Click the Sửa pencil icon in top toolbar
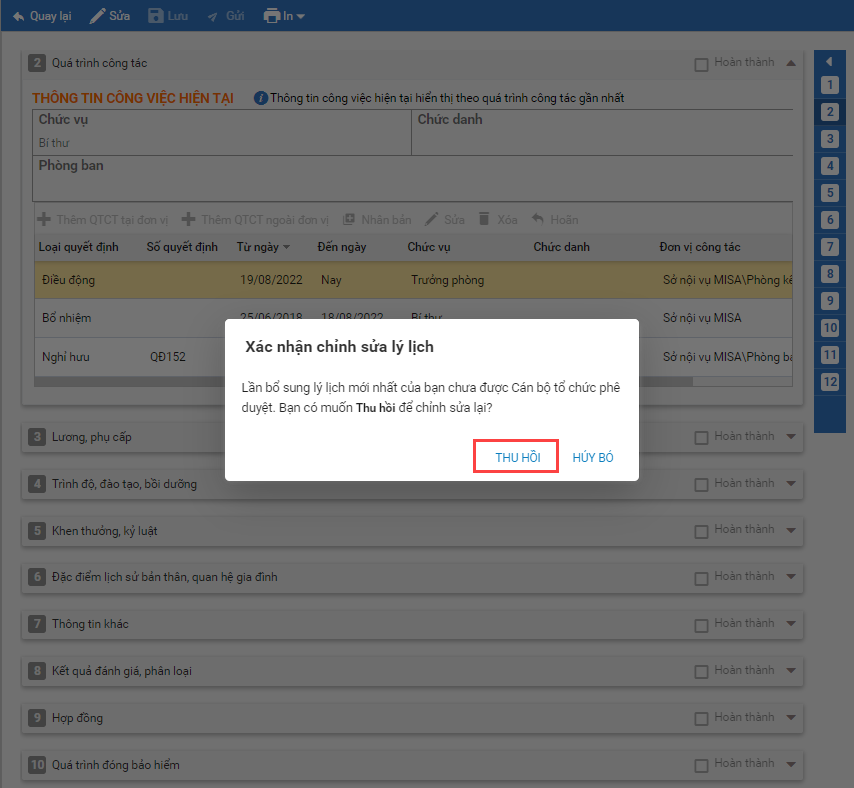This screenshot has height=788, width=854. (x=97, y=16)
